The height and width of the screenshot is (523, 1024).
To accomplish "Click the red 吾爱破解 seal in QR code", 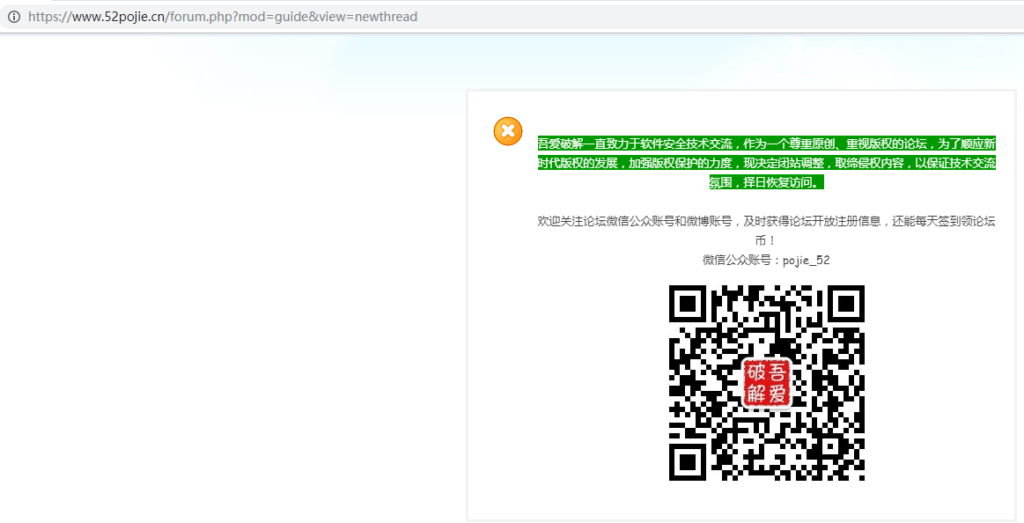I will tap(767, 383).
